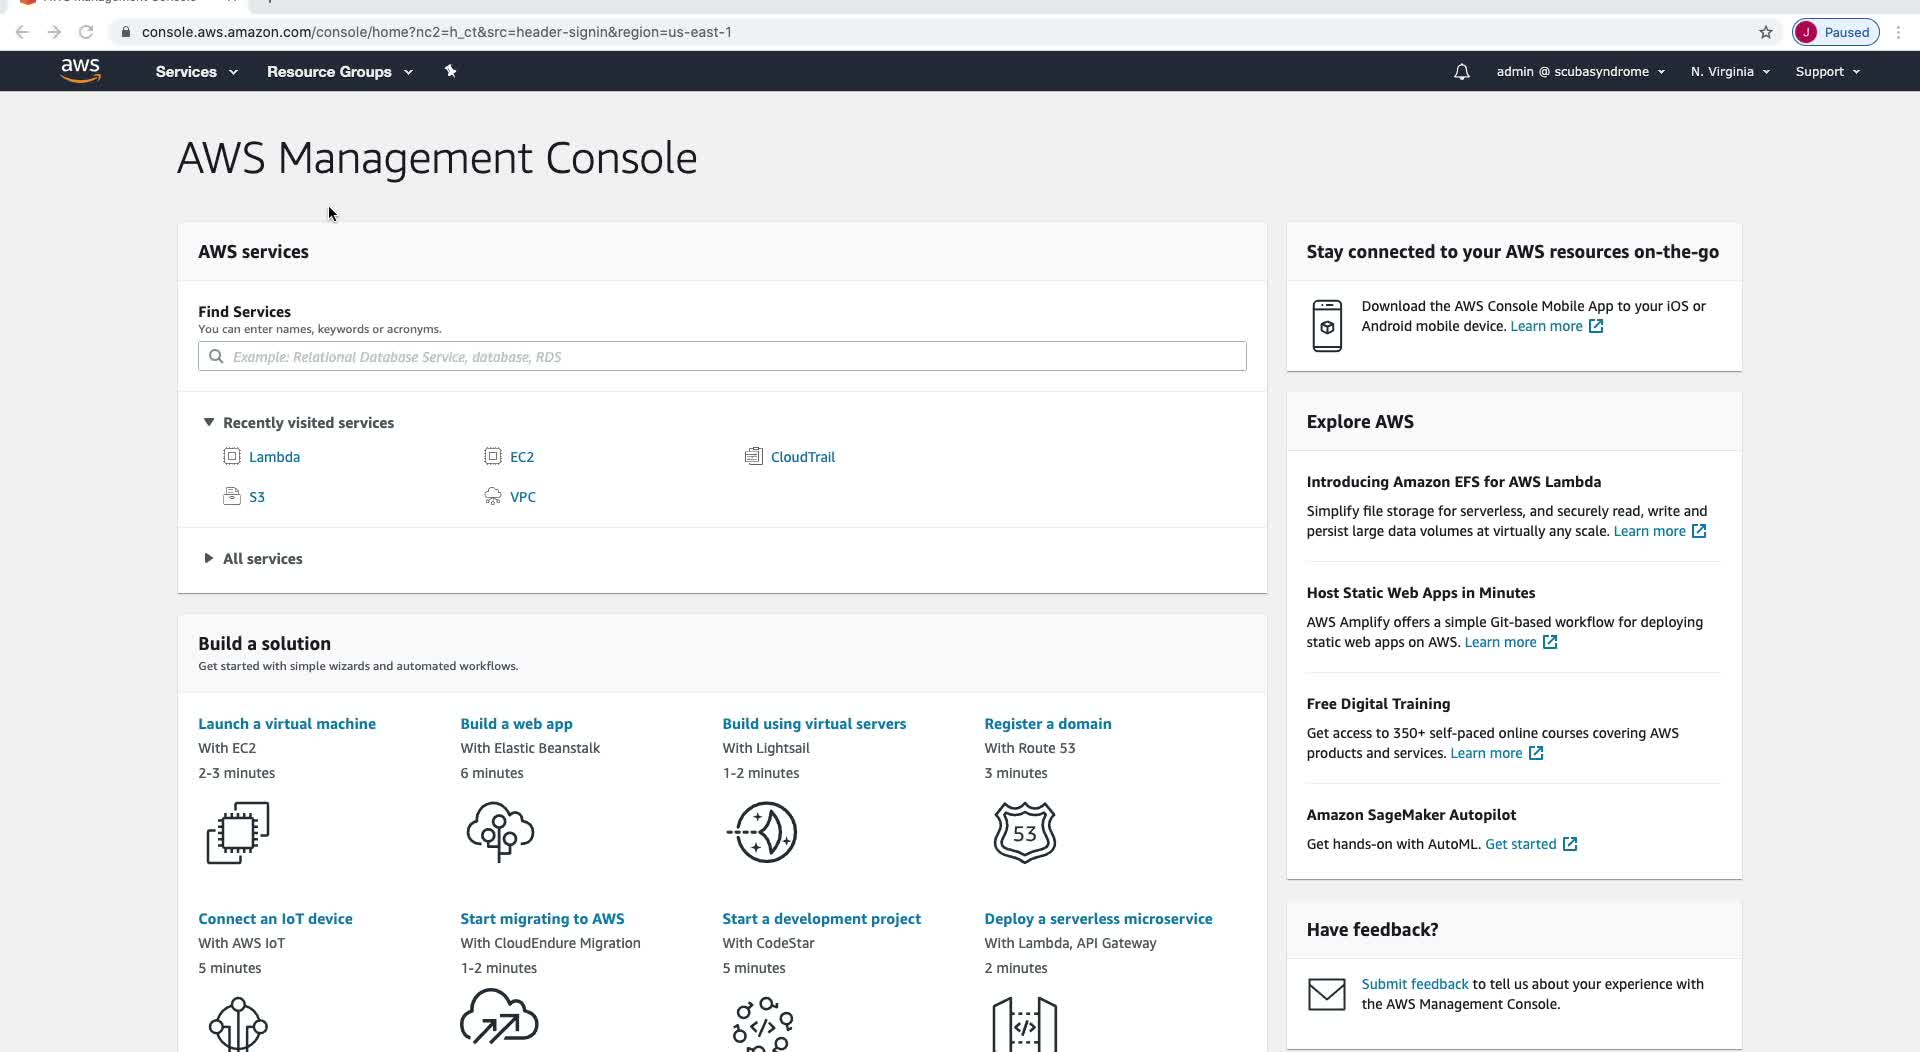Click the Route 53 shield icon

point(1024,832)
